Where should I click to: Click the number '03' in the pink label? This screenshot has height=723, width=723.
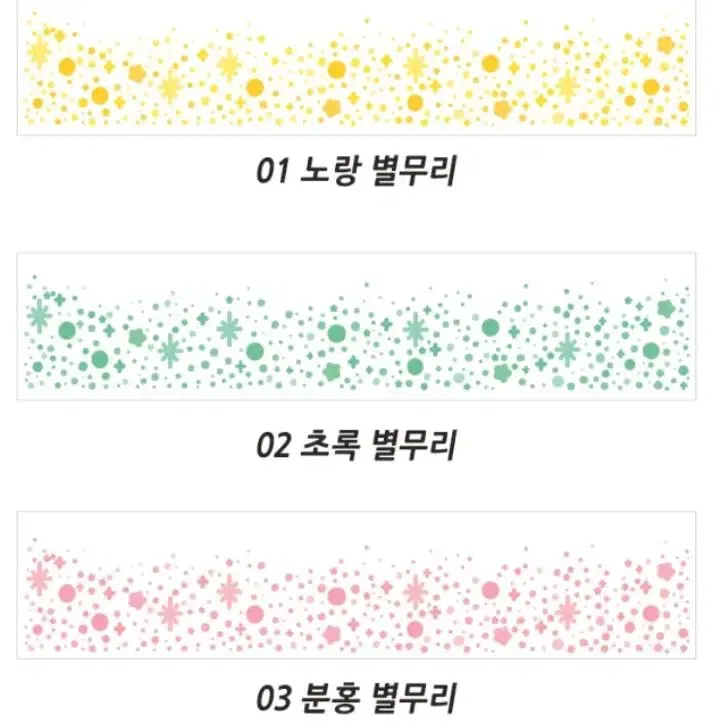tap(273, 698)
